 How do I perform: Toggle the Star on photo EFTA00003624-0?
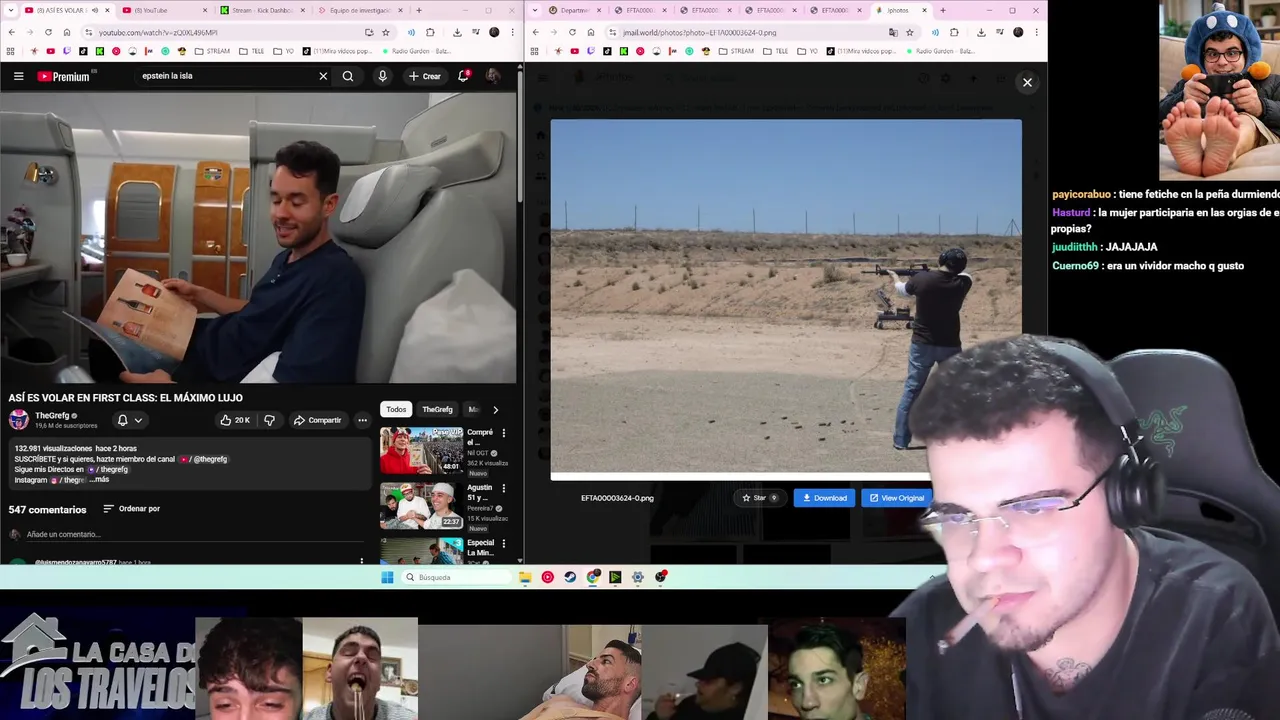(x=759, y=498)
